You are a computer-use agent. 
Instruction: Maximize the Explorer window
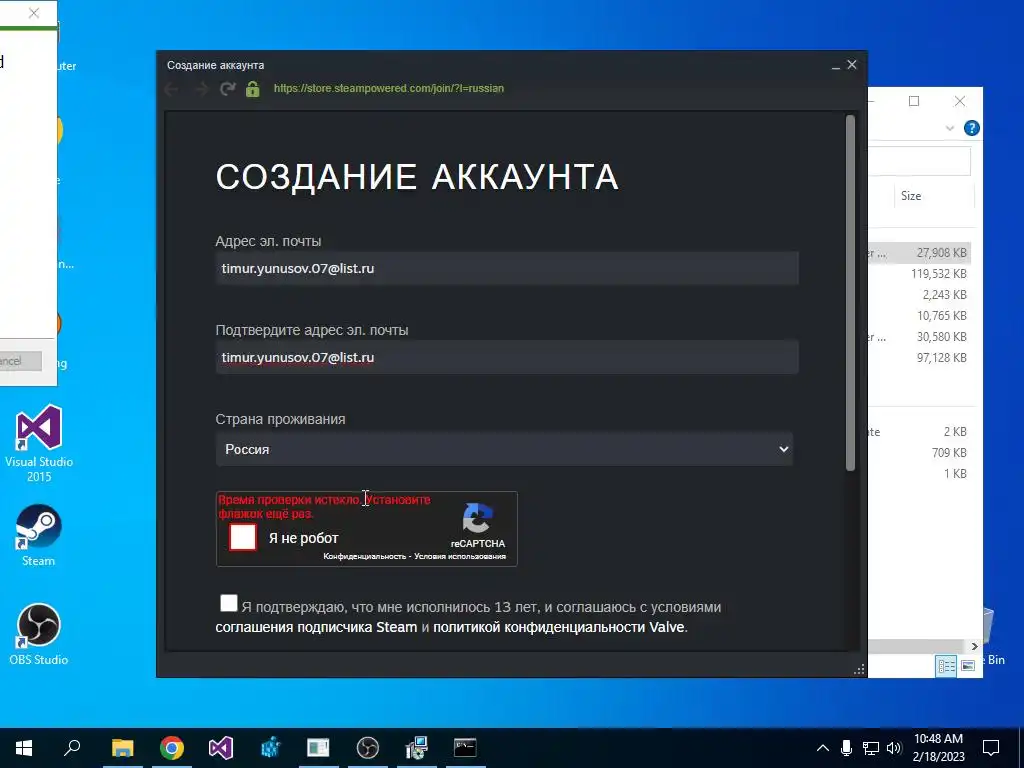pos(914,101)
